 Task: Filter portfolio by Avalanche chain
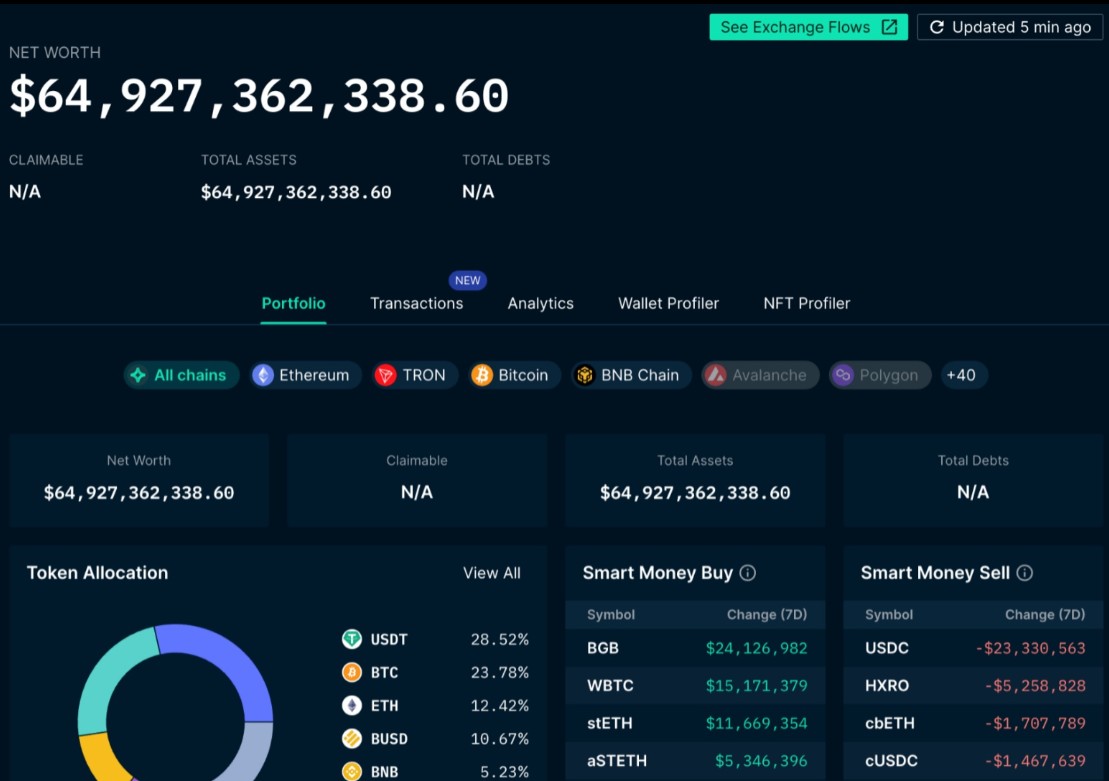[x=760, y=375]
